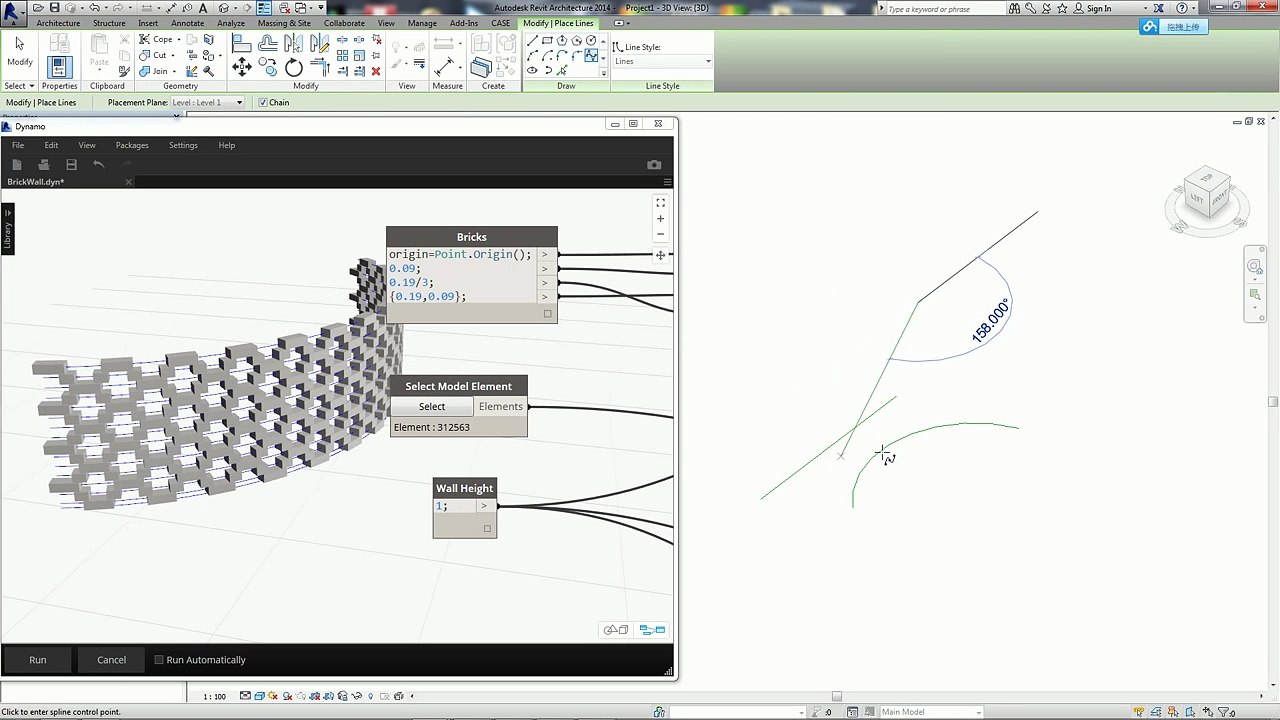
Task: Click the Run button
Action: pos(37,660)
